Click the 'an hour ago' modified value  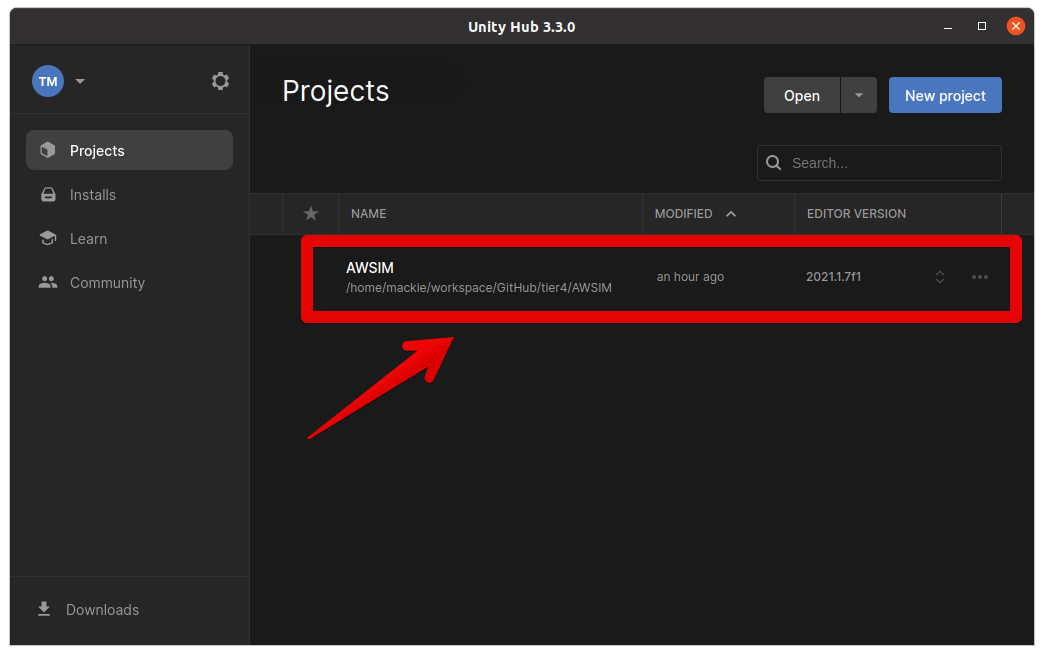pyautogui.click(x=690, y=277)
